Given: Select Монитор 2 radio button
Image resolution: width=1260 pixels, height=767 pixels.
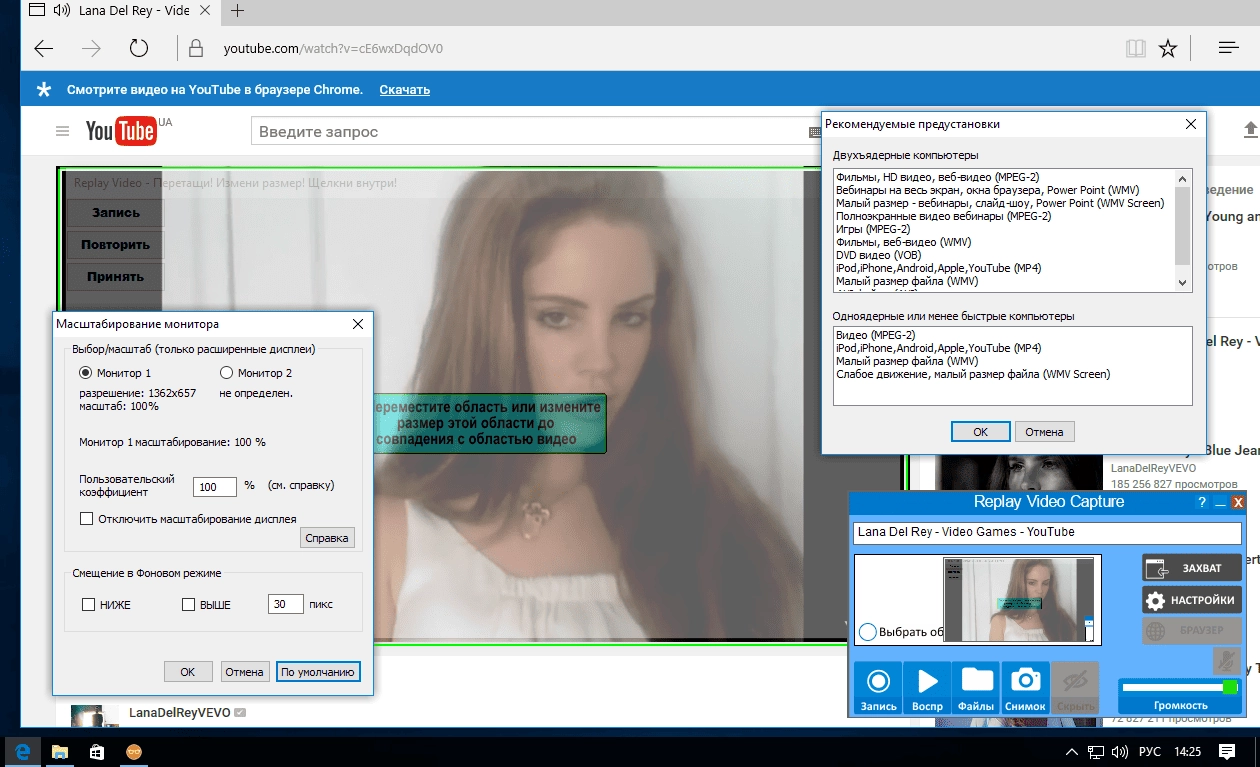Looking at the screenshot, I should click(226, 373).
